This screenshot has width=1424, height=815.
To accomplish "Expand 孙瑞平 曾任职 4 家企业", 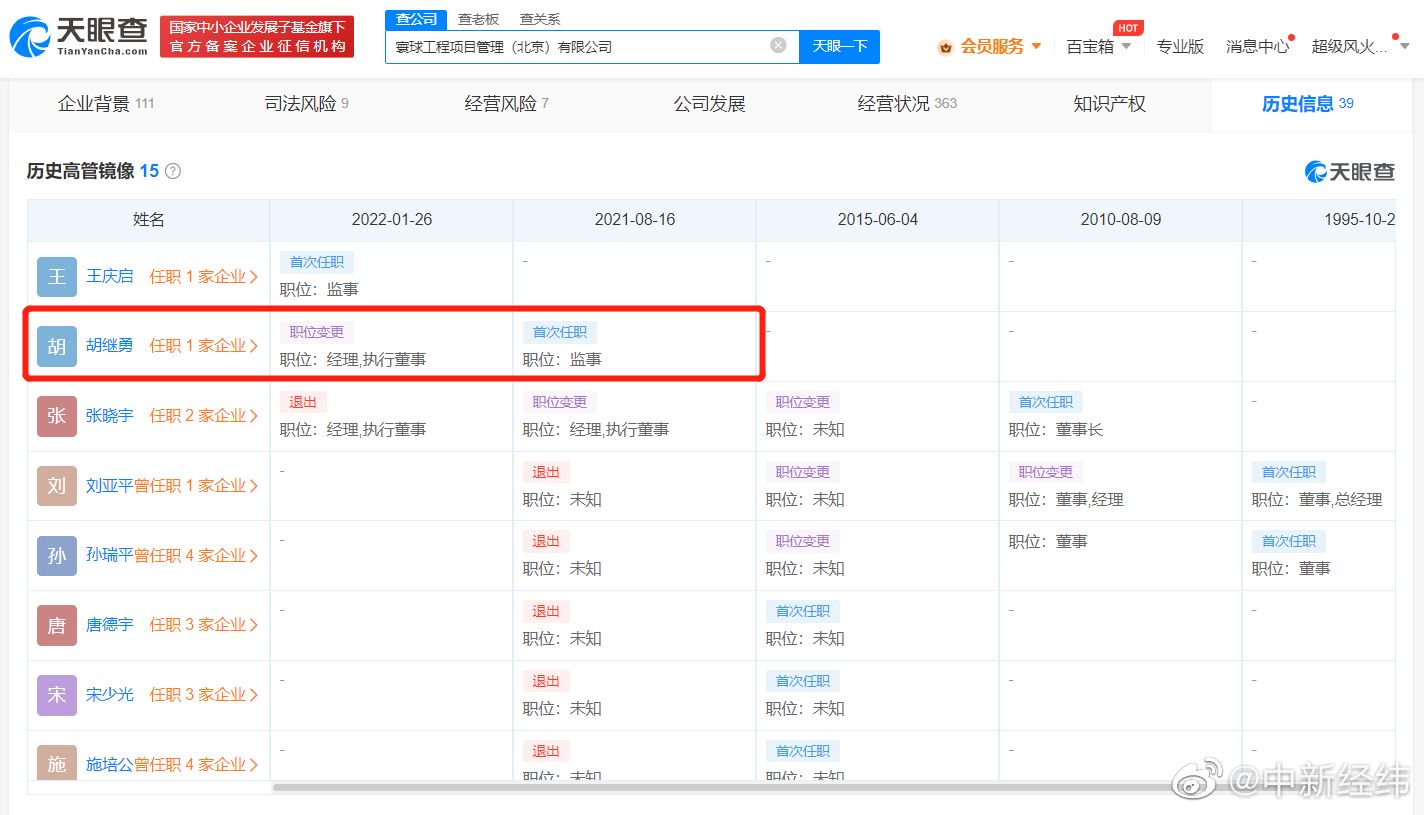I will 196,555.
